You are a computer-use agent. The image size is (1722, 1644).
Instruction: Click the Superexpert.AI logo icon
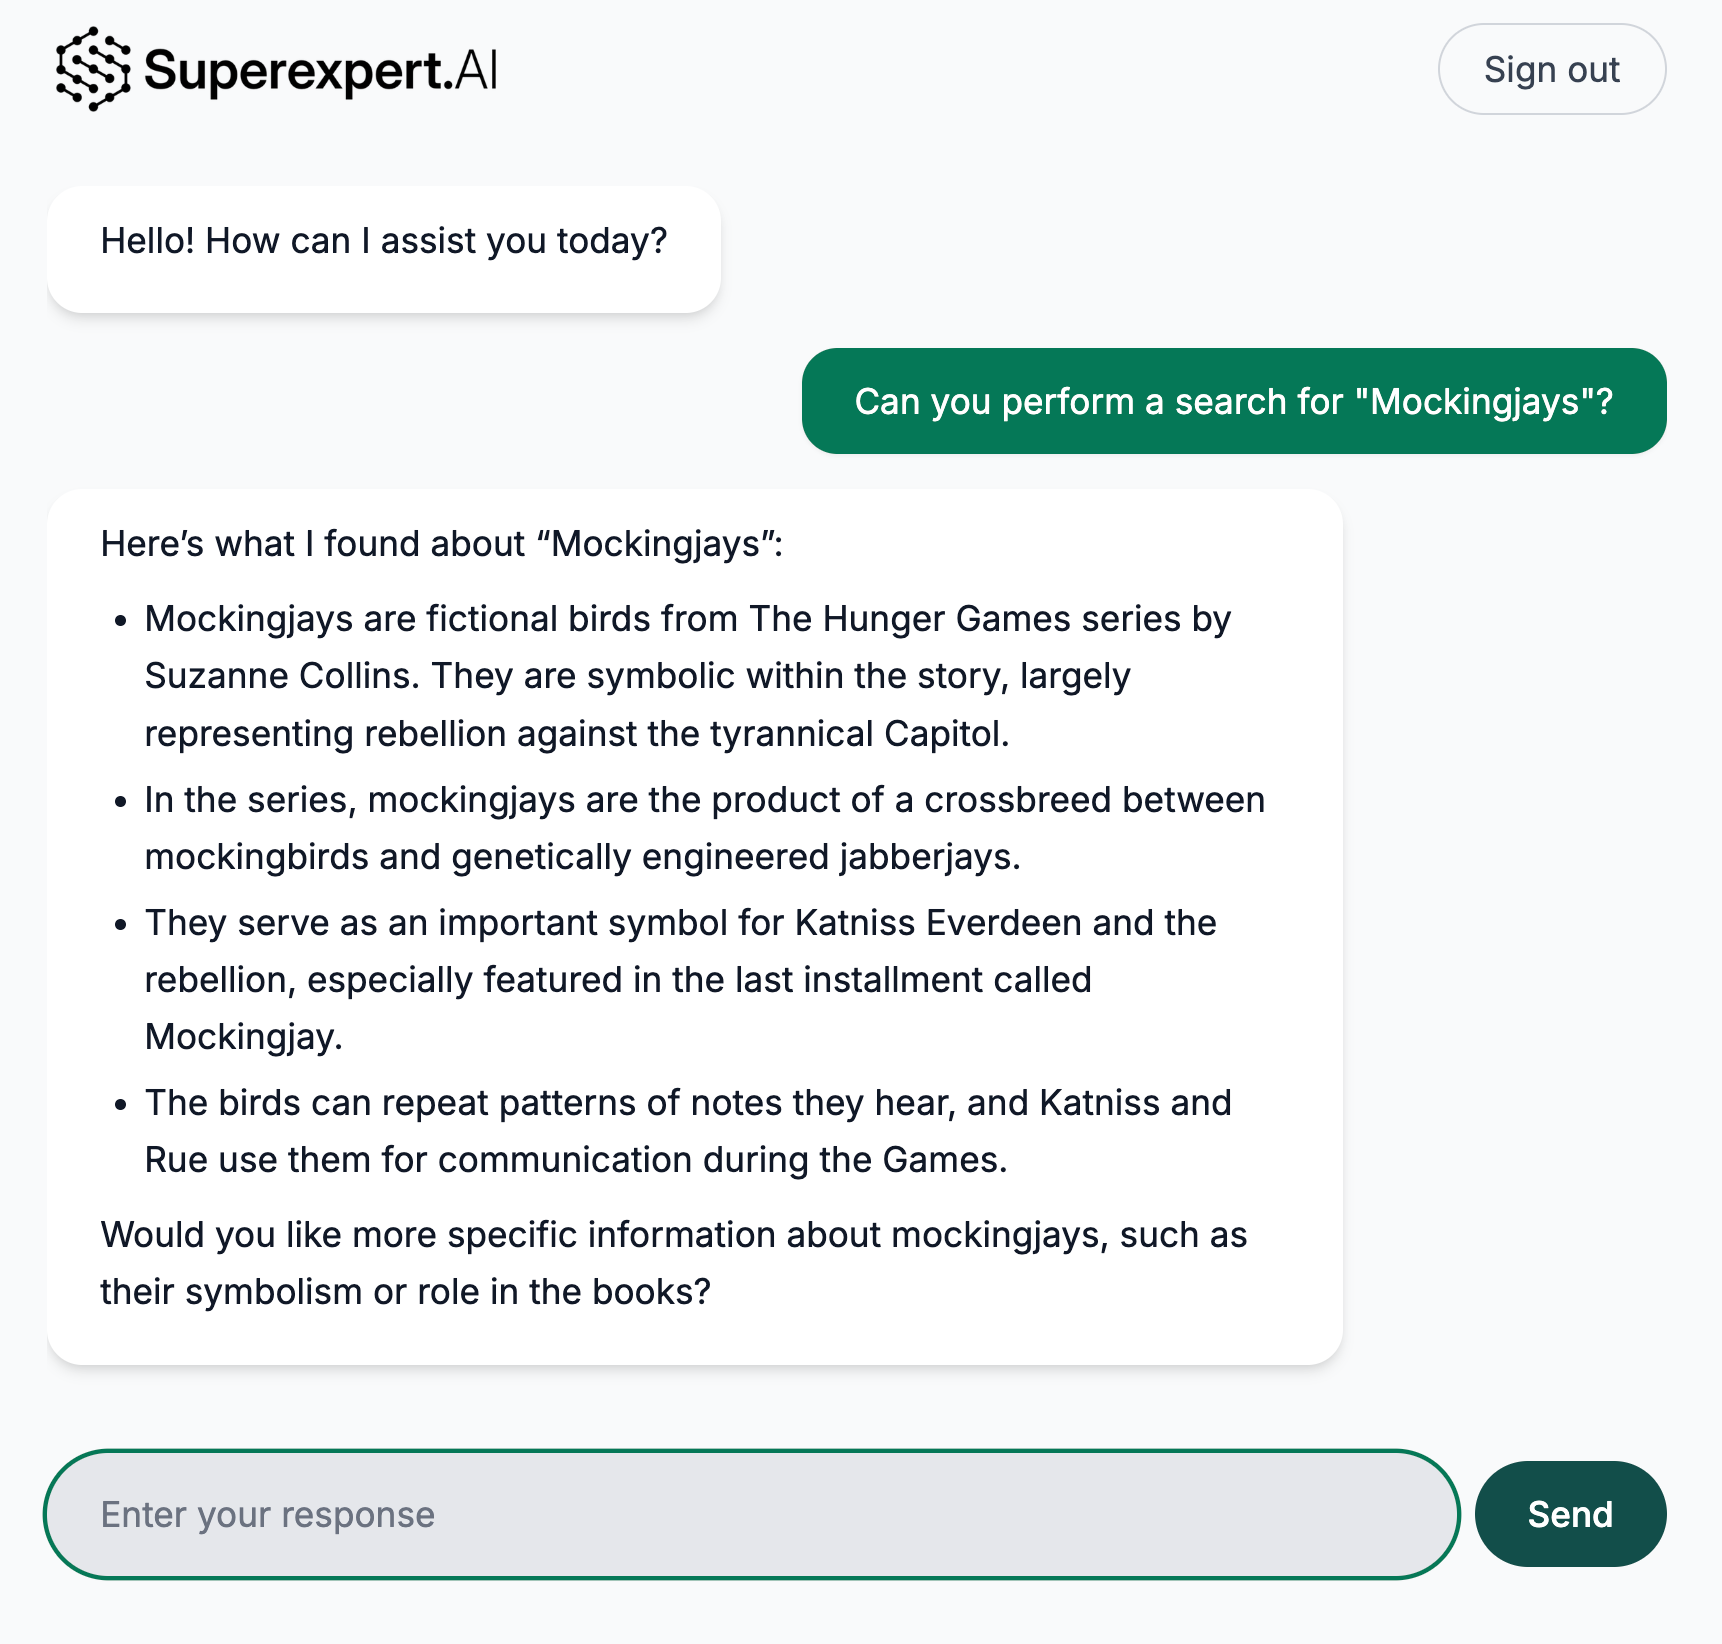click(93, 69)
